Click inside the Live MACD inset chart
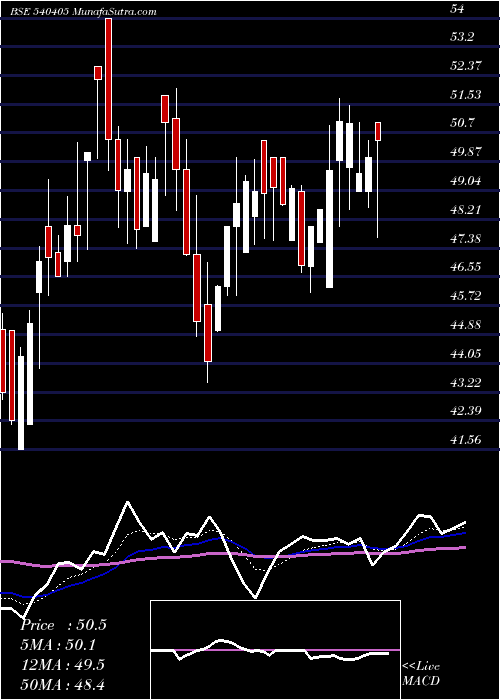This screenshot has width=500, height=700. click(275, 650)
